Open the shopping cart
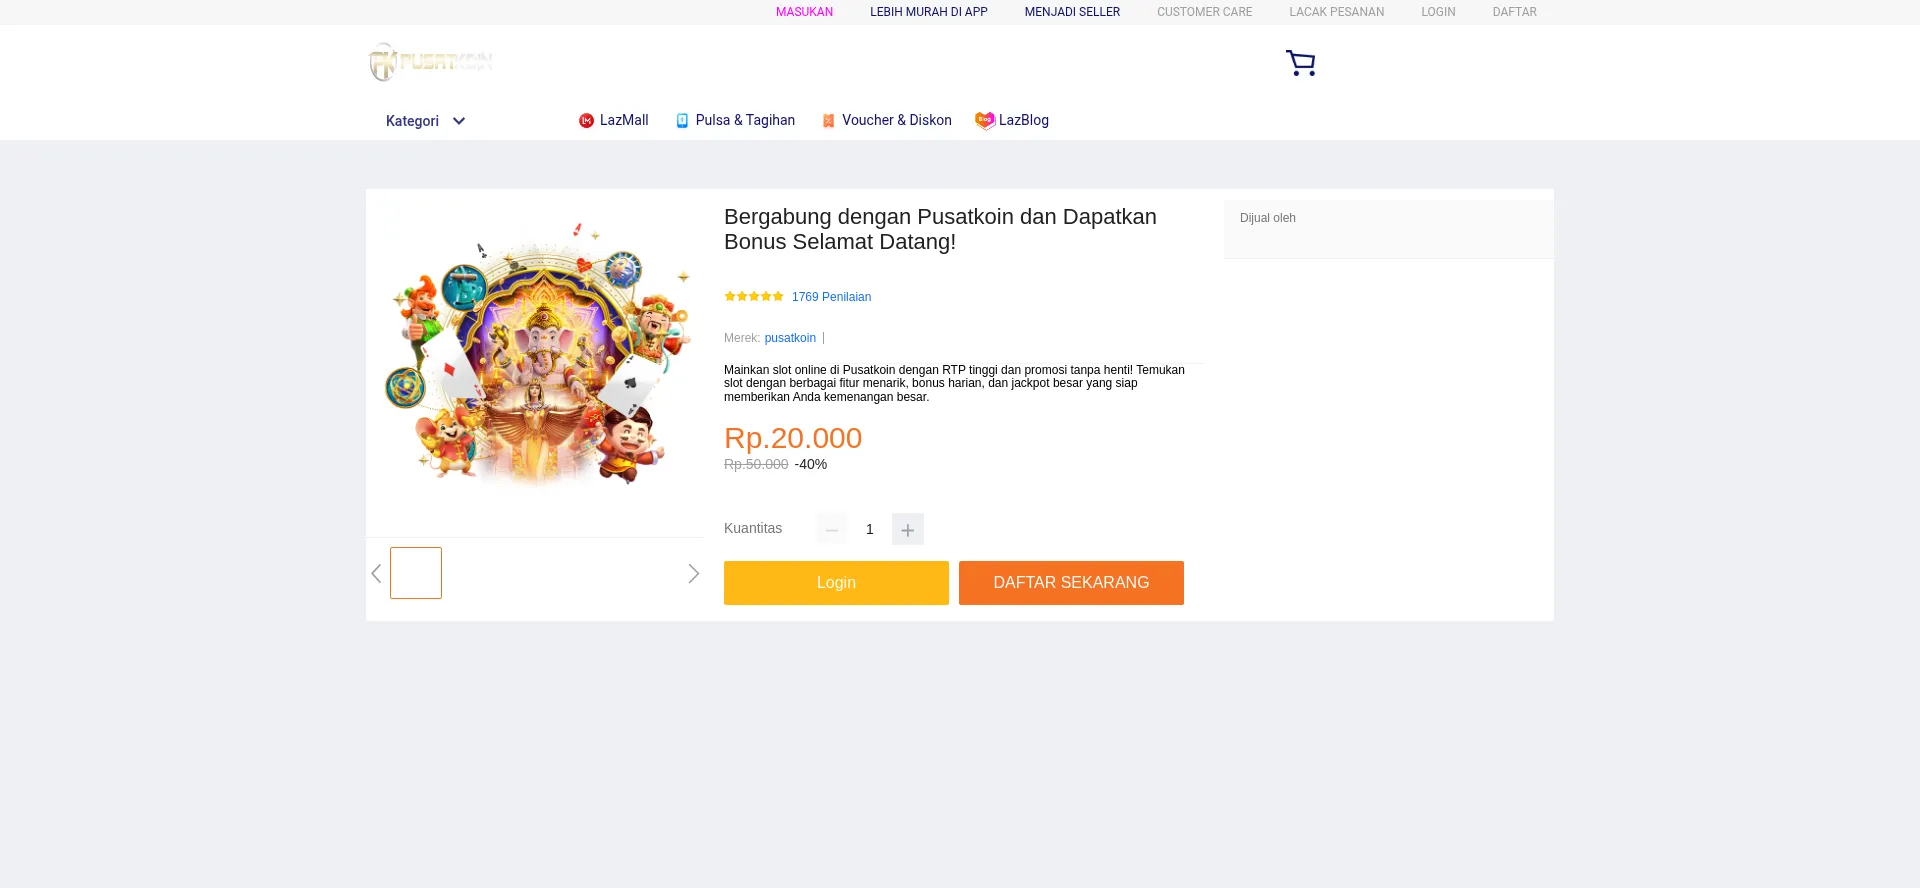Screen dimensions: 1920x888 point(1300,62)
